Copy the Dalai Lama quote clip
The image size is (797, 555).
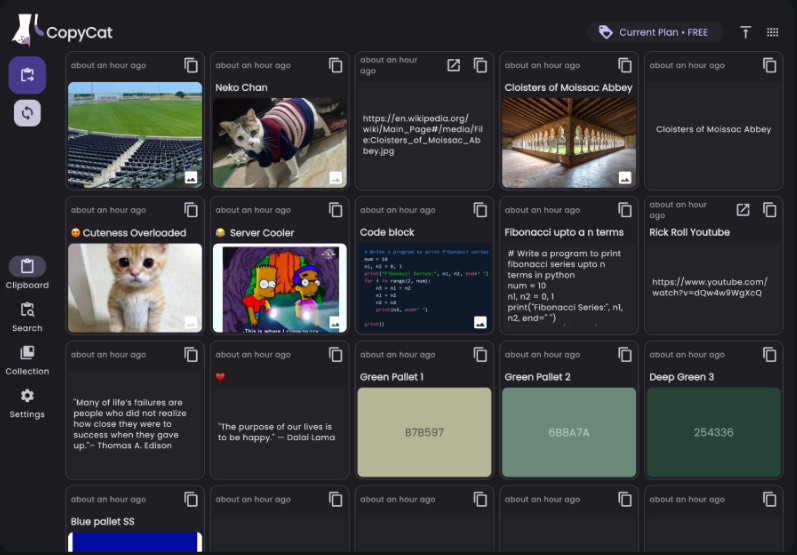pyautogui.click(x=335, y=355)
